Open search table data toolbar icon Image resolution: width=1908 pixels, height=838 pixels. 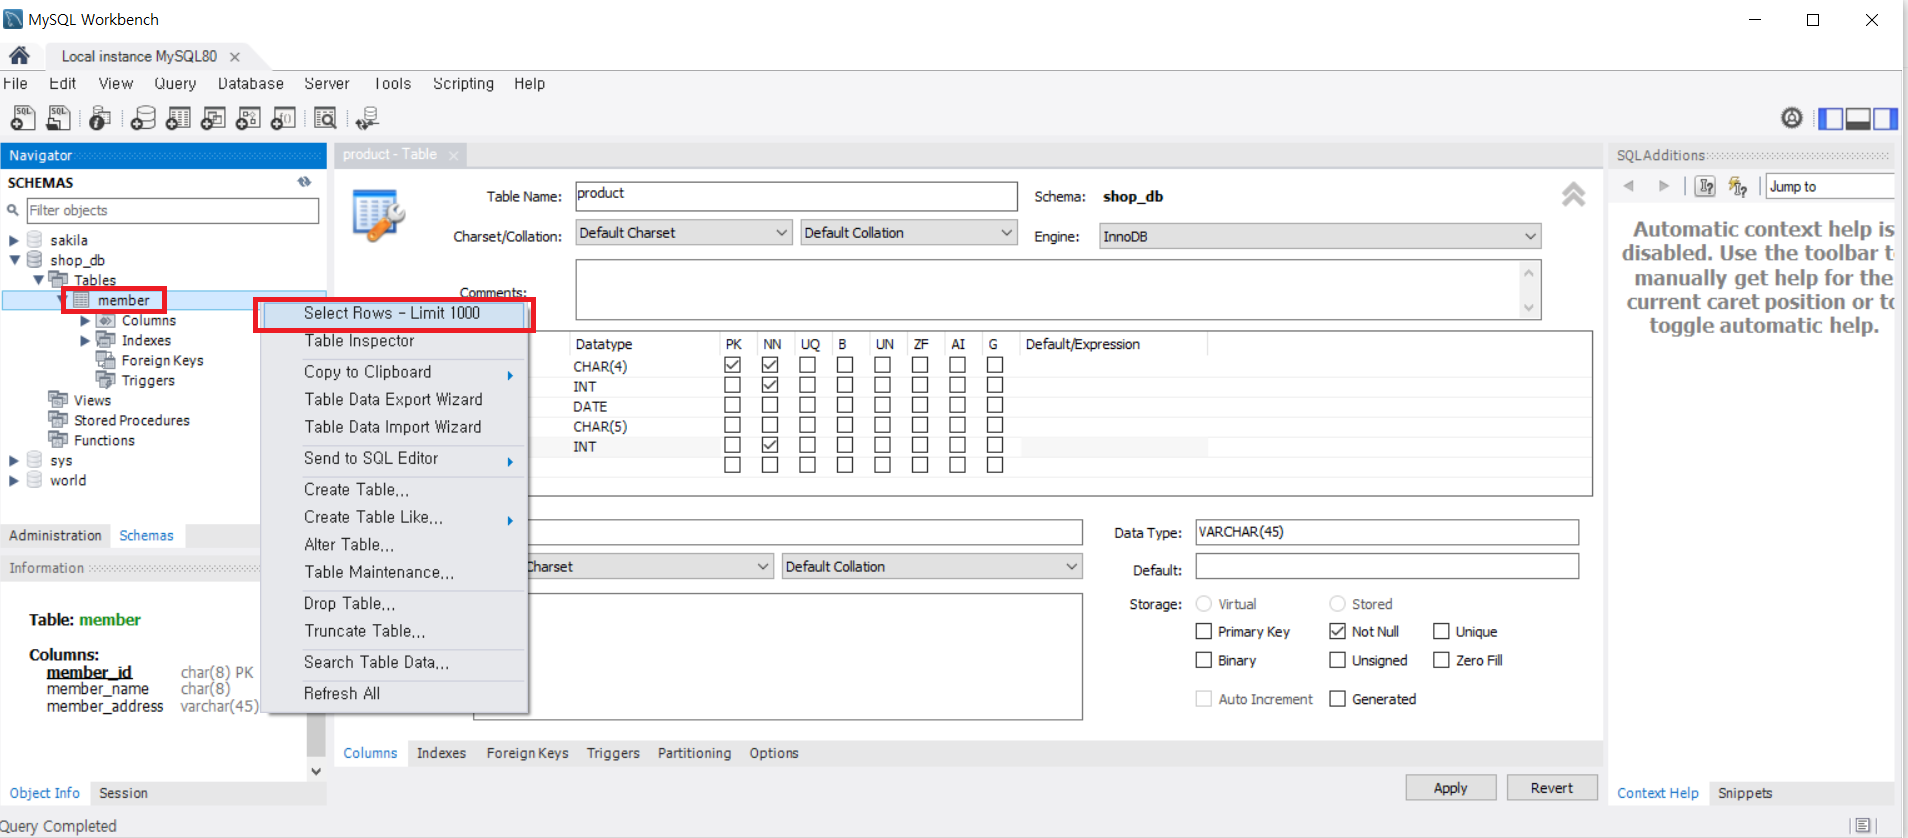(325, 118)
